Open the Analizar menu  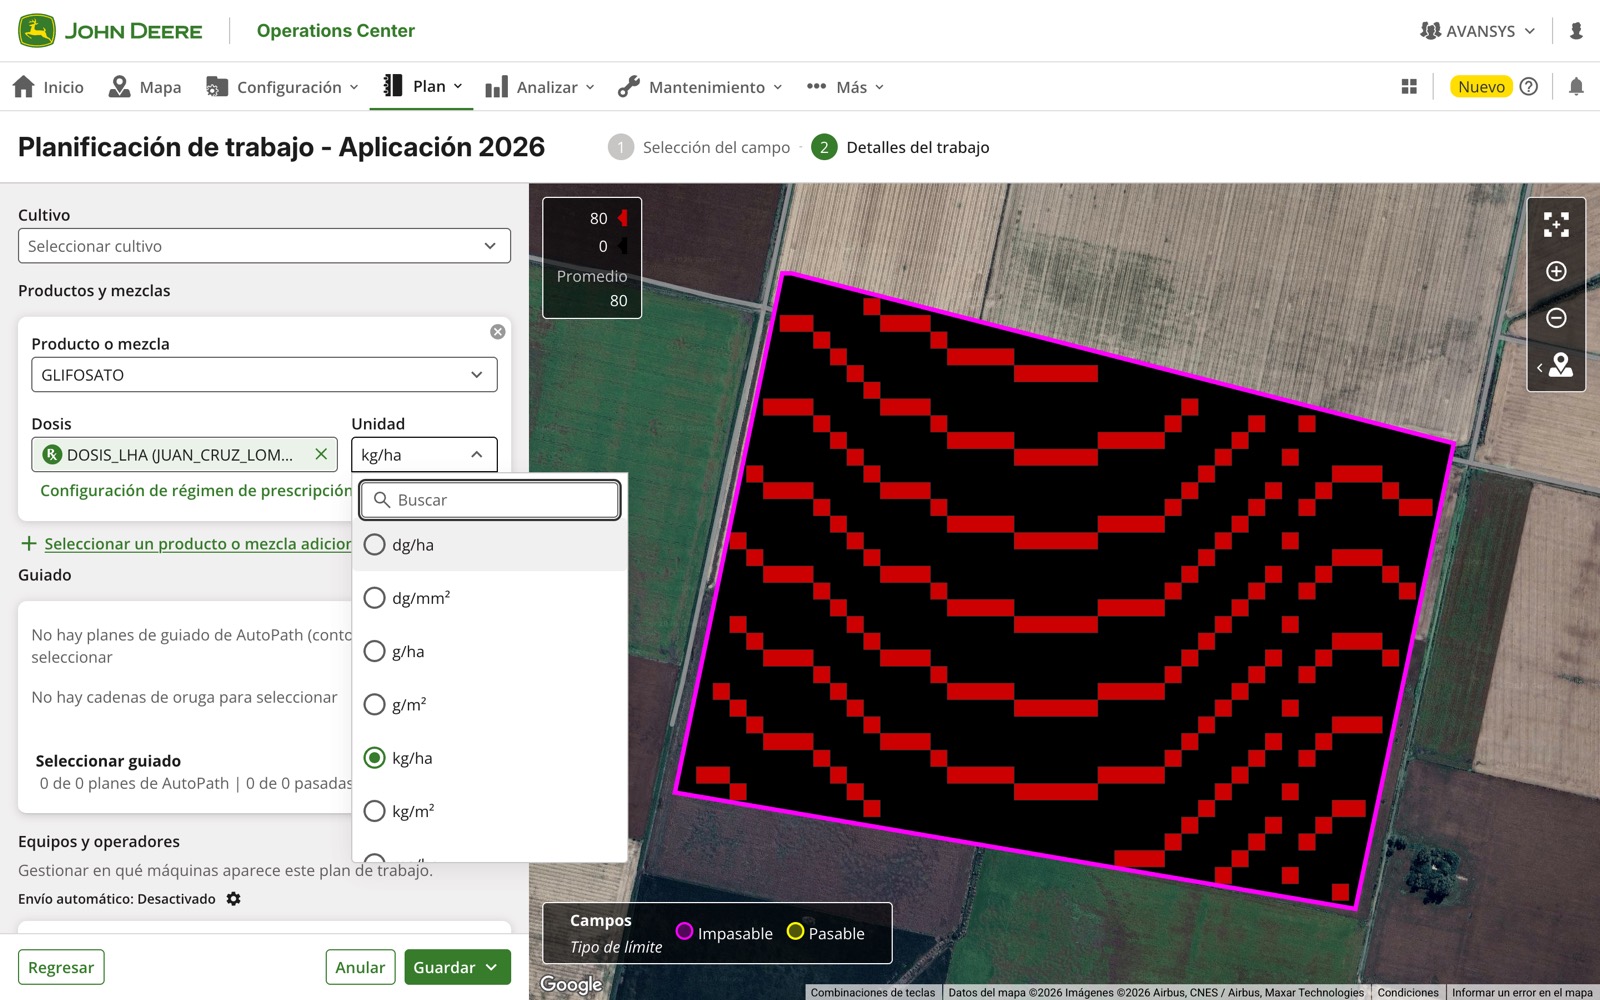coord(540,87)
